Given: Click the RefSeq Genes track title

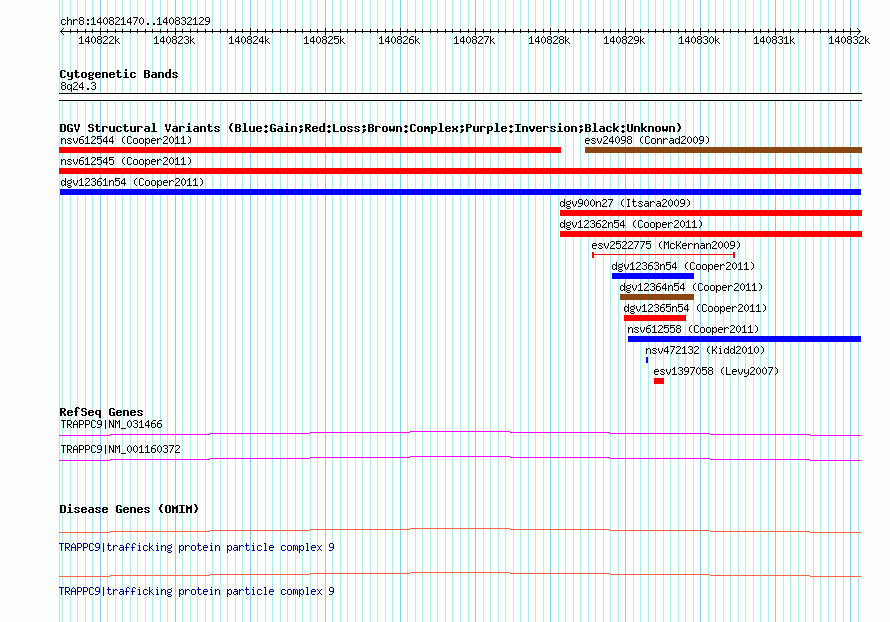Looking at the screenshot, I should pos(101,412).
